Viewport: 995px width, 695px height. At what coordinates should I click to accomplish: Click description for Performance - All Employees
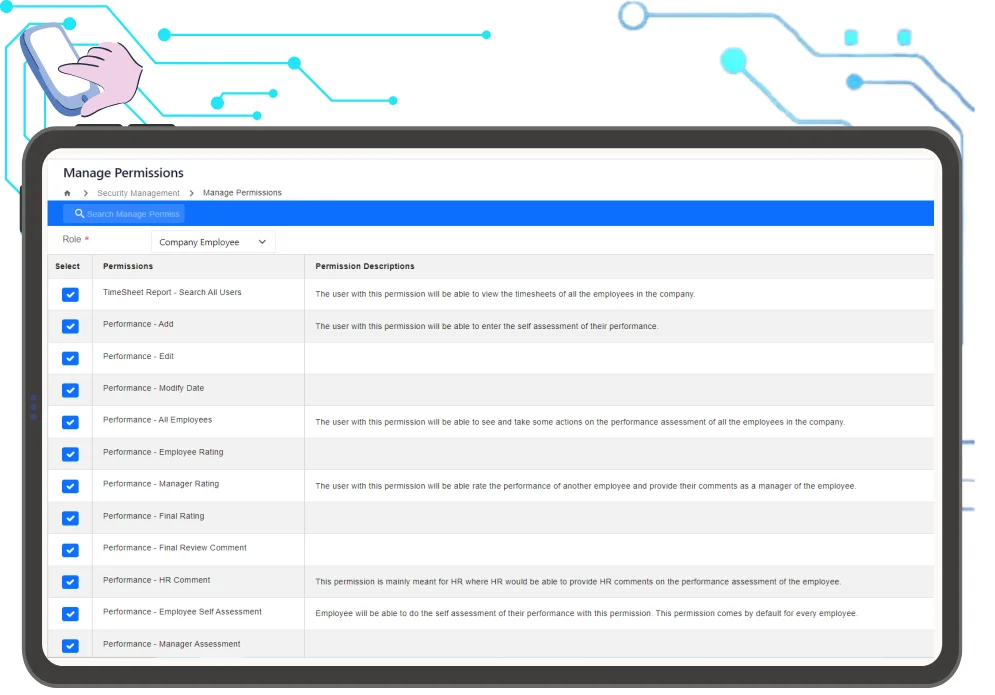(x=580, y=422)
